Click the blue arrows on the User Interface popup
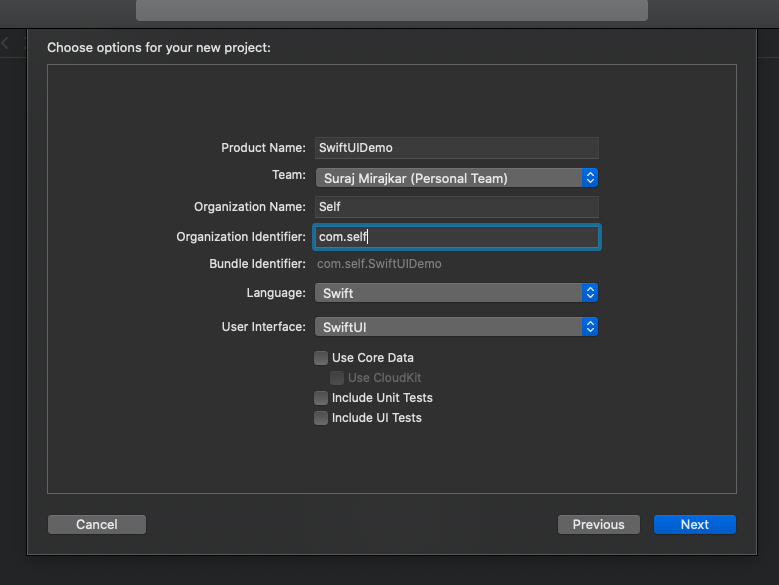 click(x=590, y=326)
